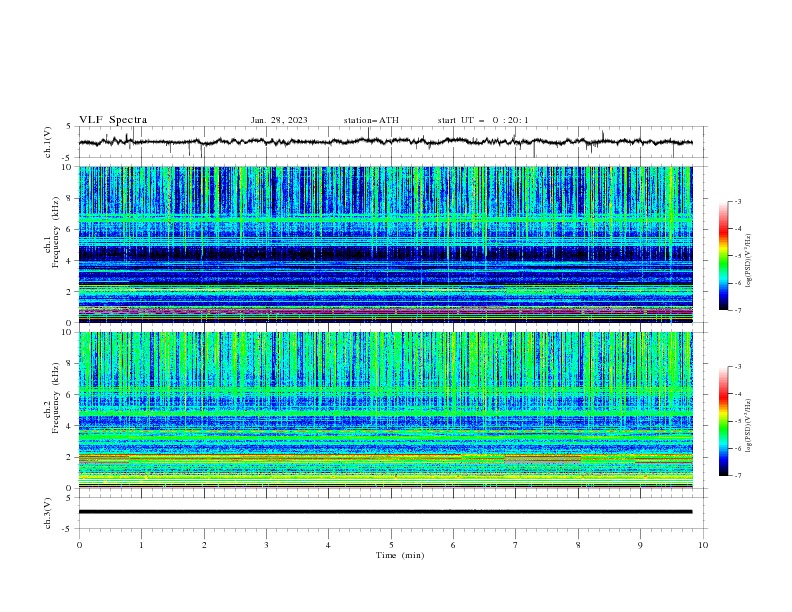Click the ch.1 waveform trace at top

385,142
